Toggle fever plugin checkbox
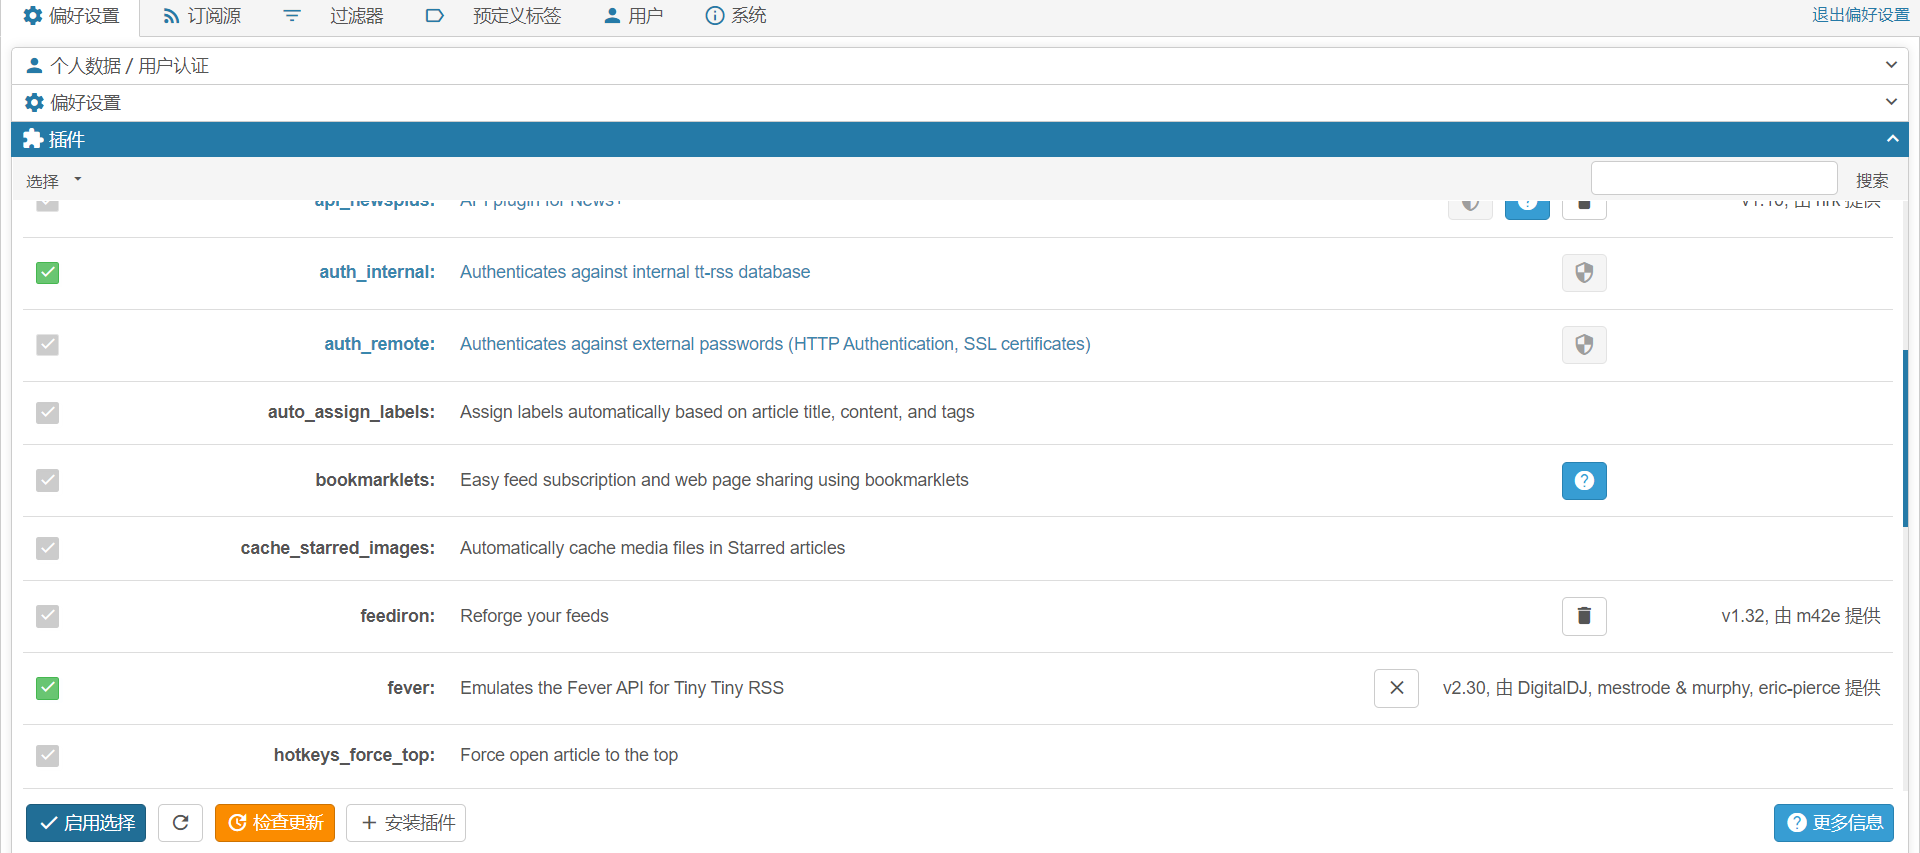The width and height of the screenshot is (1920, 853). [47, 688]
